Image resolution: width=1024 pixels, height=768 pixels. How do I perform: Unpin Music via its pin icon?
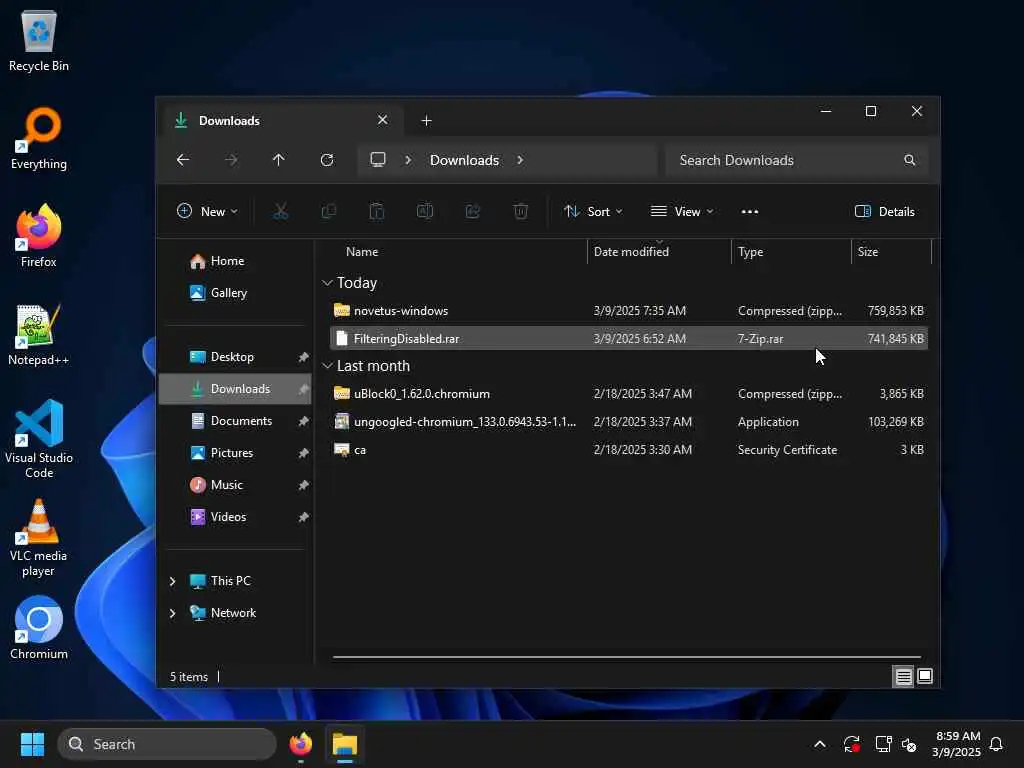[303, 485]
